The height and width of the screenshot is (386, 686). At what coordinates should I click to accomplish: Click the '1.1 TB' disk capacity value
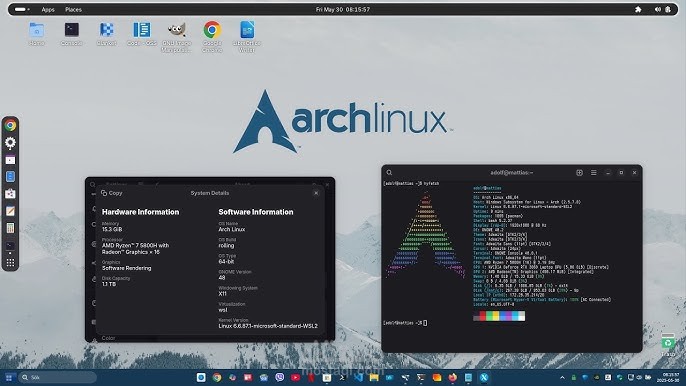coord(109,284)
